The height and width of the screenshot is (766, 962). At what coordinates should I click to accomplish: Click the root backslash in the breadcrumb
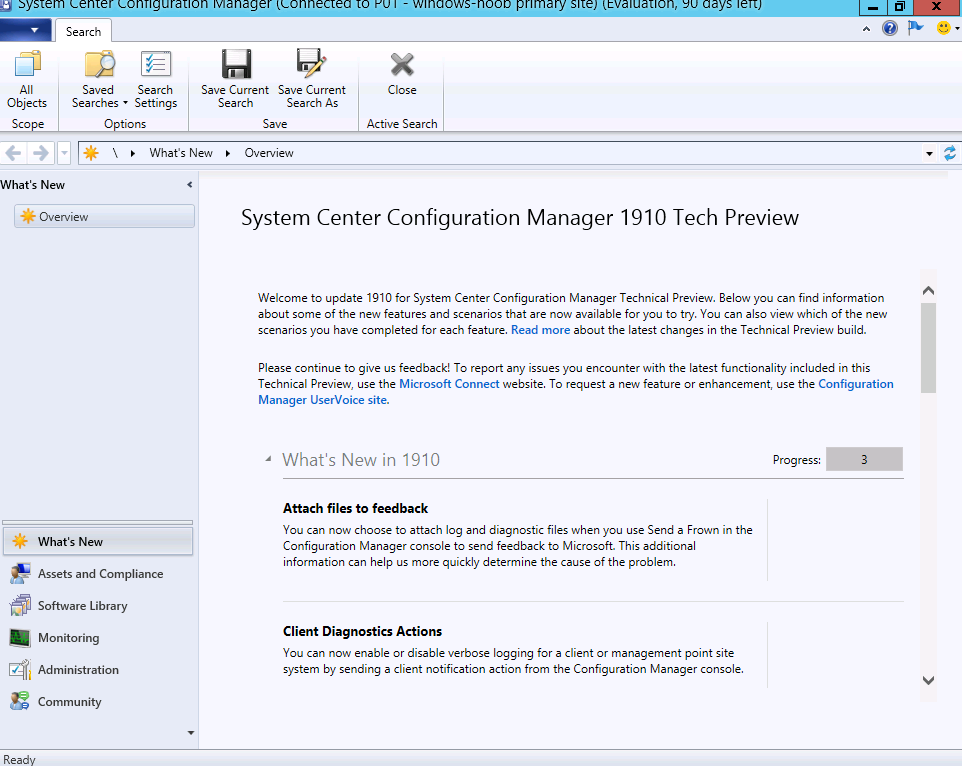point(115,153)
